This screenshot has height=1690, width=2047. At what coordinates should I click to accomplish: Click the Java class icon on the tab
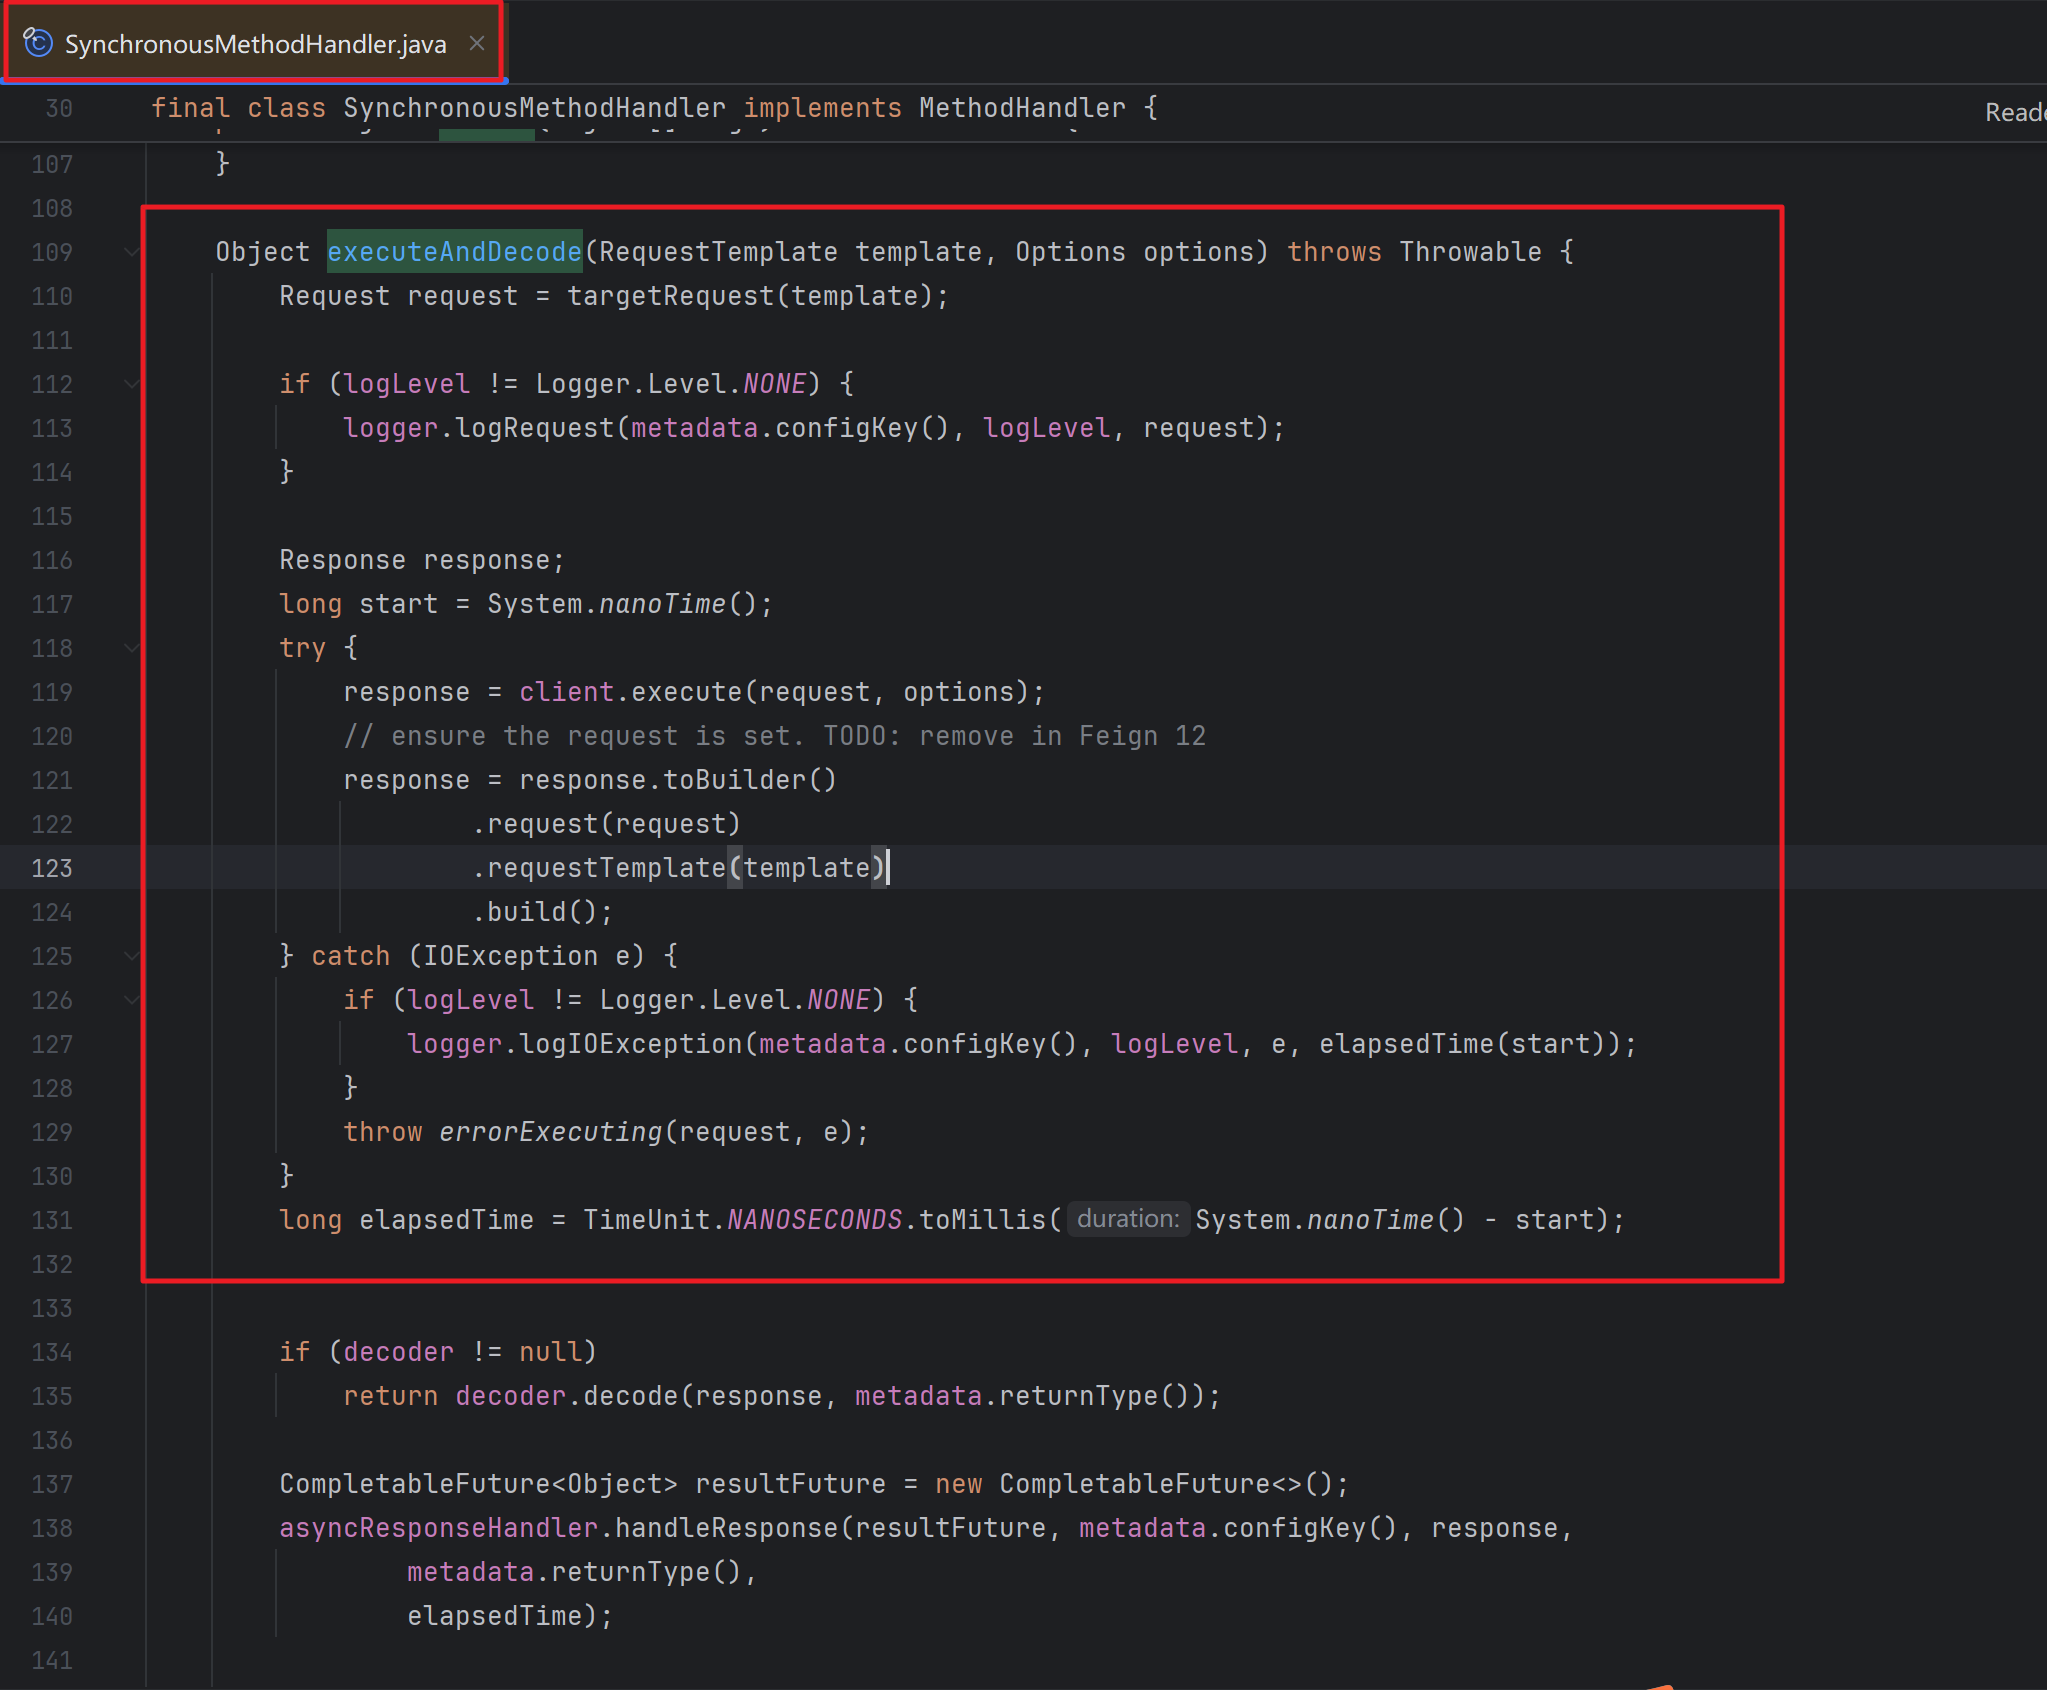coord(38,43)
